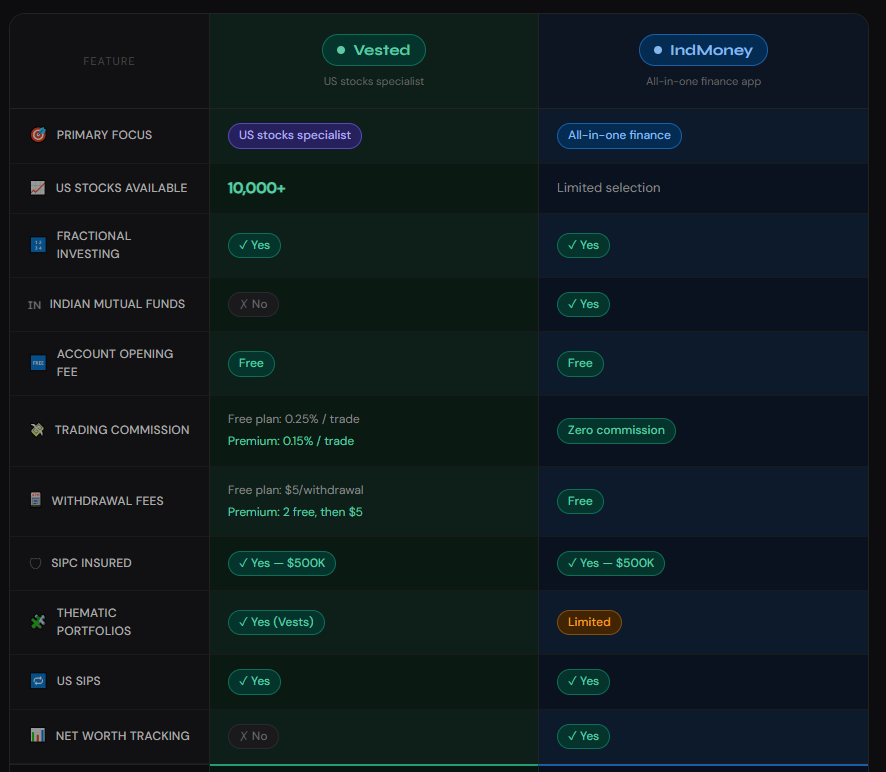The height and width of the screenshot is (772, 886).
Task: Click the 'NET WORTH TRACKING' row label
Action: coord(123,736)
